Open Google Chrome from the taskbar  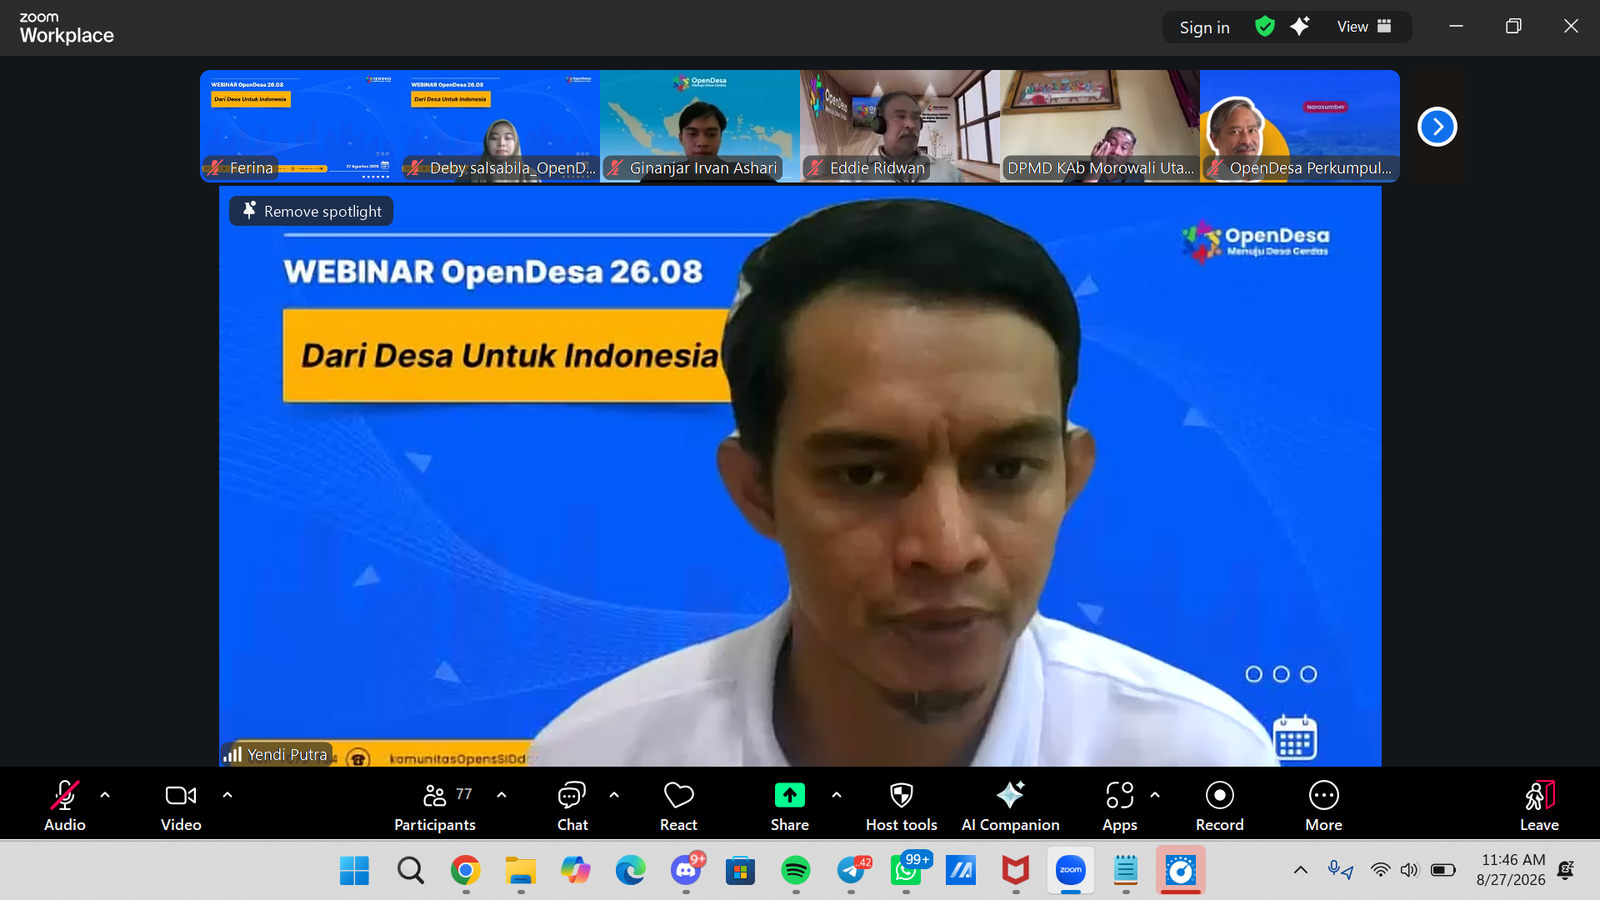click(465, 871)
